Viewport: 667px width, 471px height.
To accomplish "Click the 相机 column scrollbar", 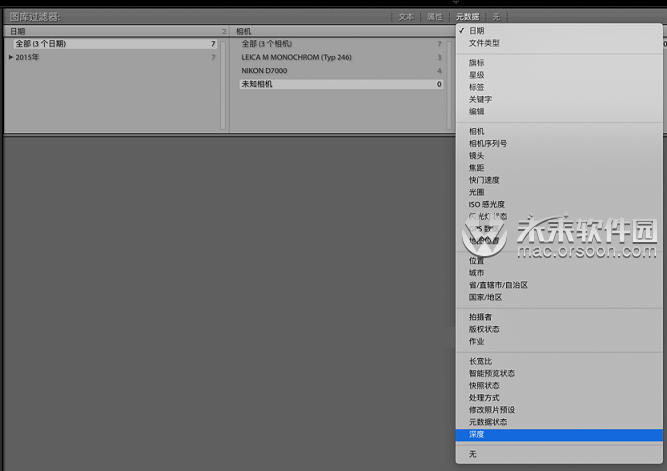I will point(449,85).
